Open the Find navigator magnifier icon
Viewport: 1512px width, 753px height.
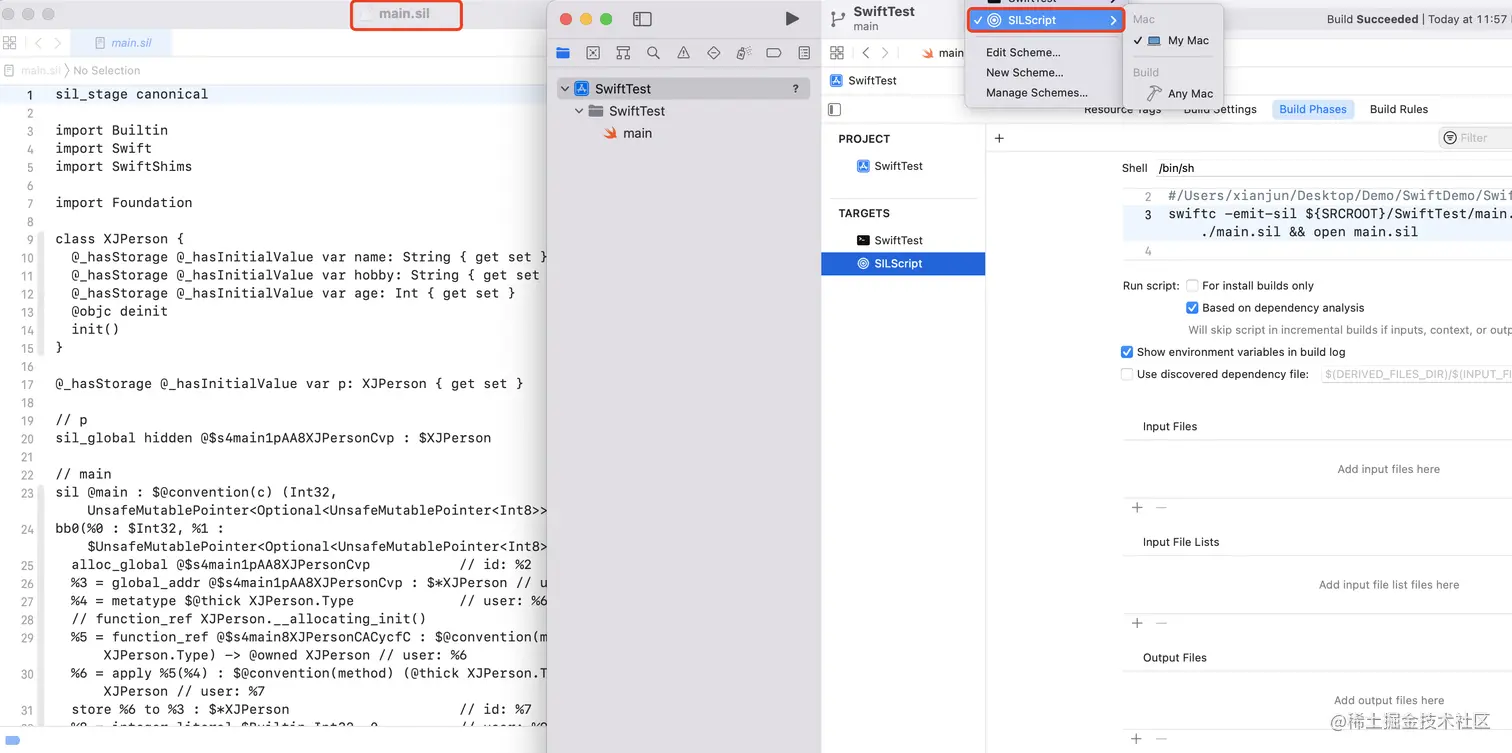click(x=653, y=53)
